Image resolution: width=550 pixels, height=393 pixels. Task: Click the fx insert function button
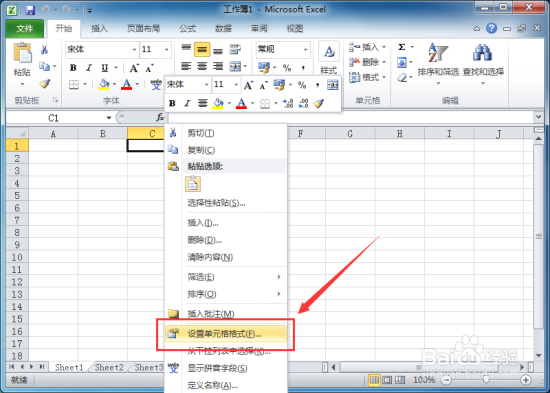coord(160,118)
